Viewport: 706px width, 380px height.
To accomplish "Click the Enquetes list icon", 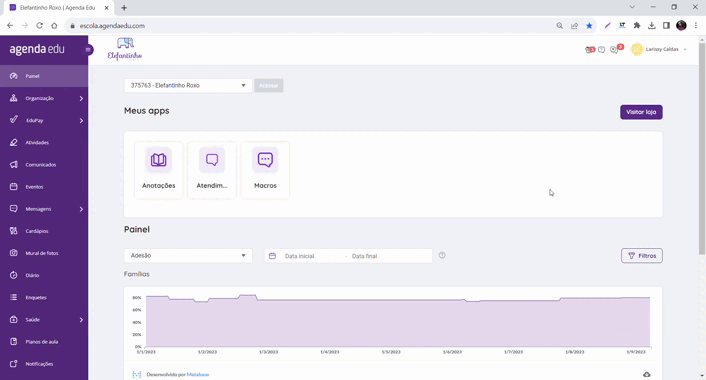I will (14, 297).
